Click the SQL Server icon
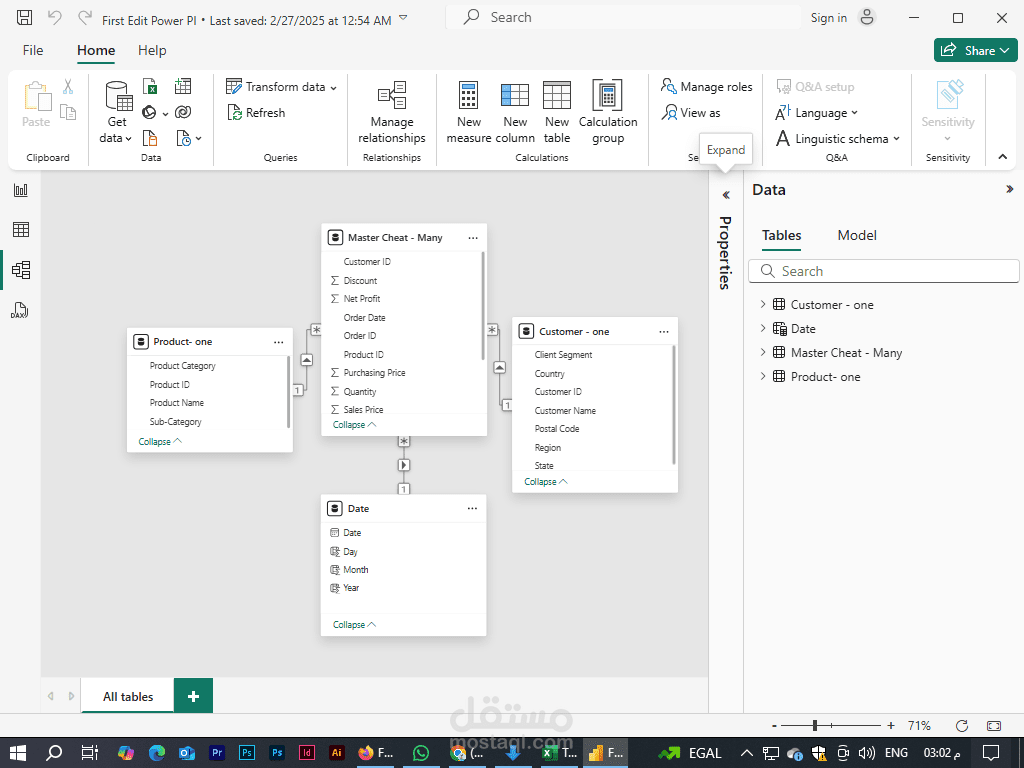The image size is (1024, 768). coord(150,138)
